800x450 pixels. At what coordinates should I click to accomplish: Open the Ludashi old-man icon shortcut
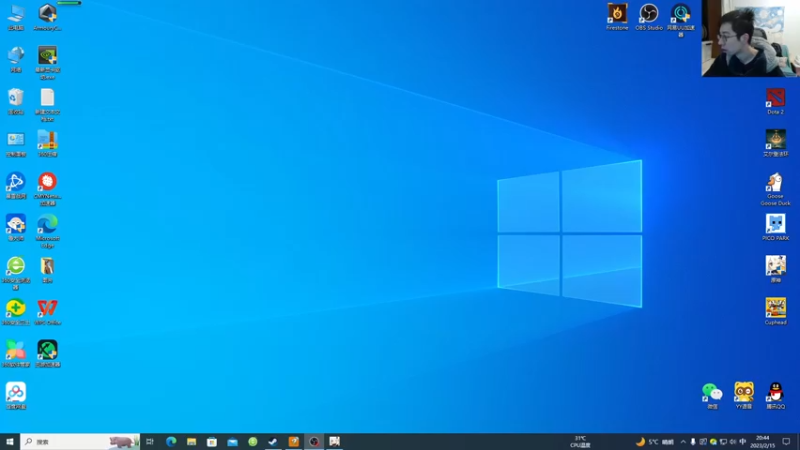16,228
